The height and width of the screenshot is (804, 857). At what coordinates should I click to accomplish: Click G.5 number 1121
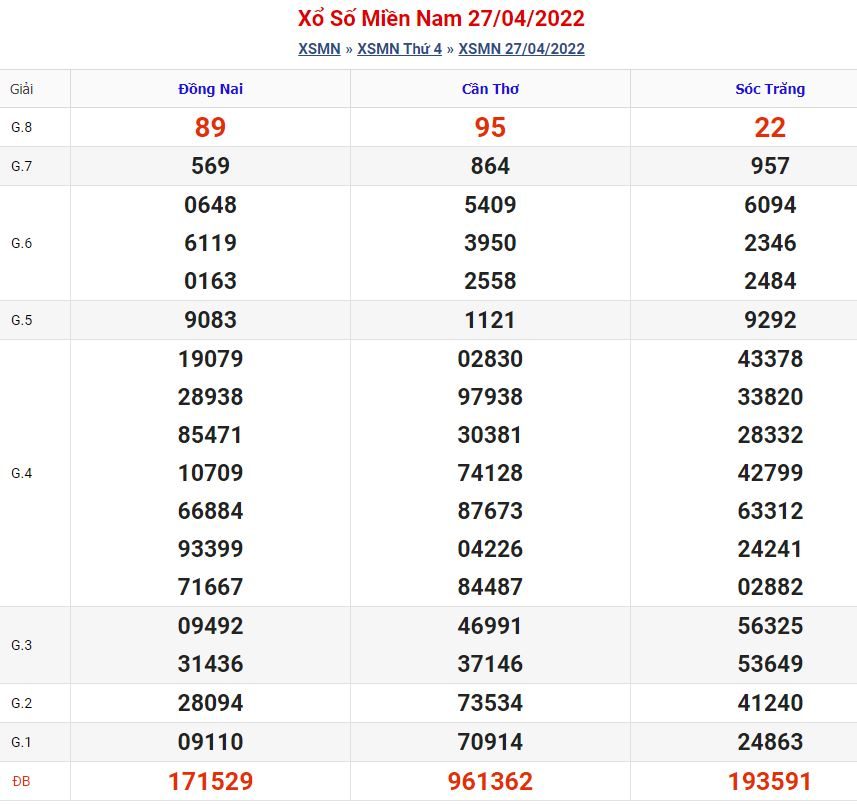point(490,320)
